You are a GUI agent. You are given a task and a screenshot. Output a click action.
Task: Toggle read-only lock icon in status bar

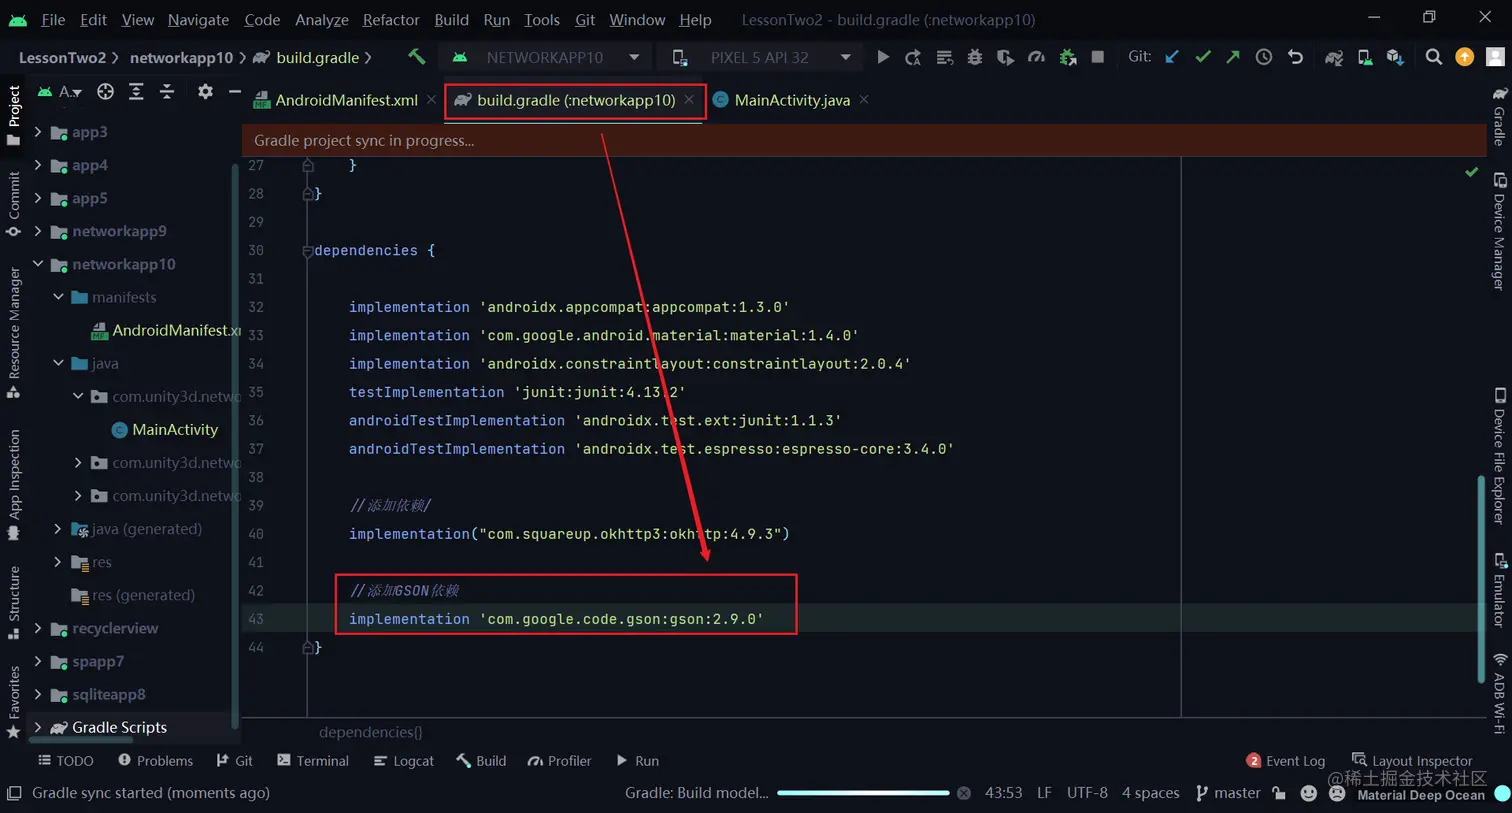pyautogui.click(x=1279, y=793)
